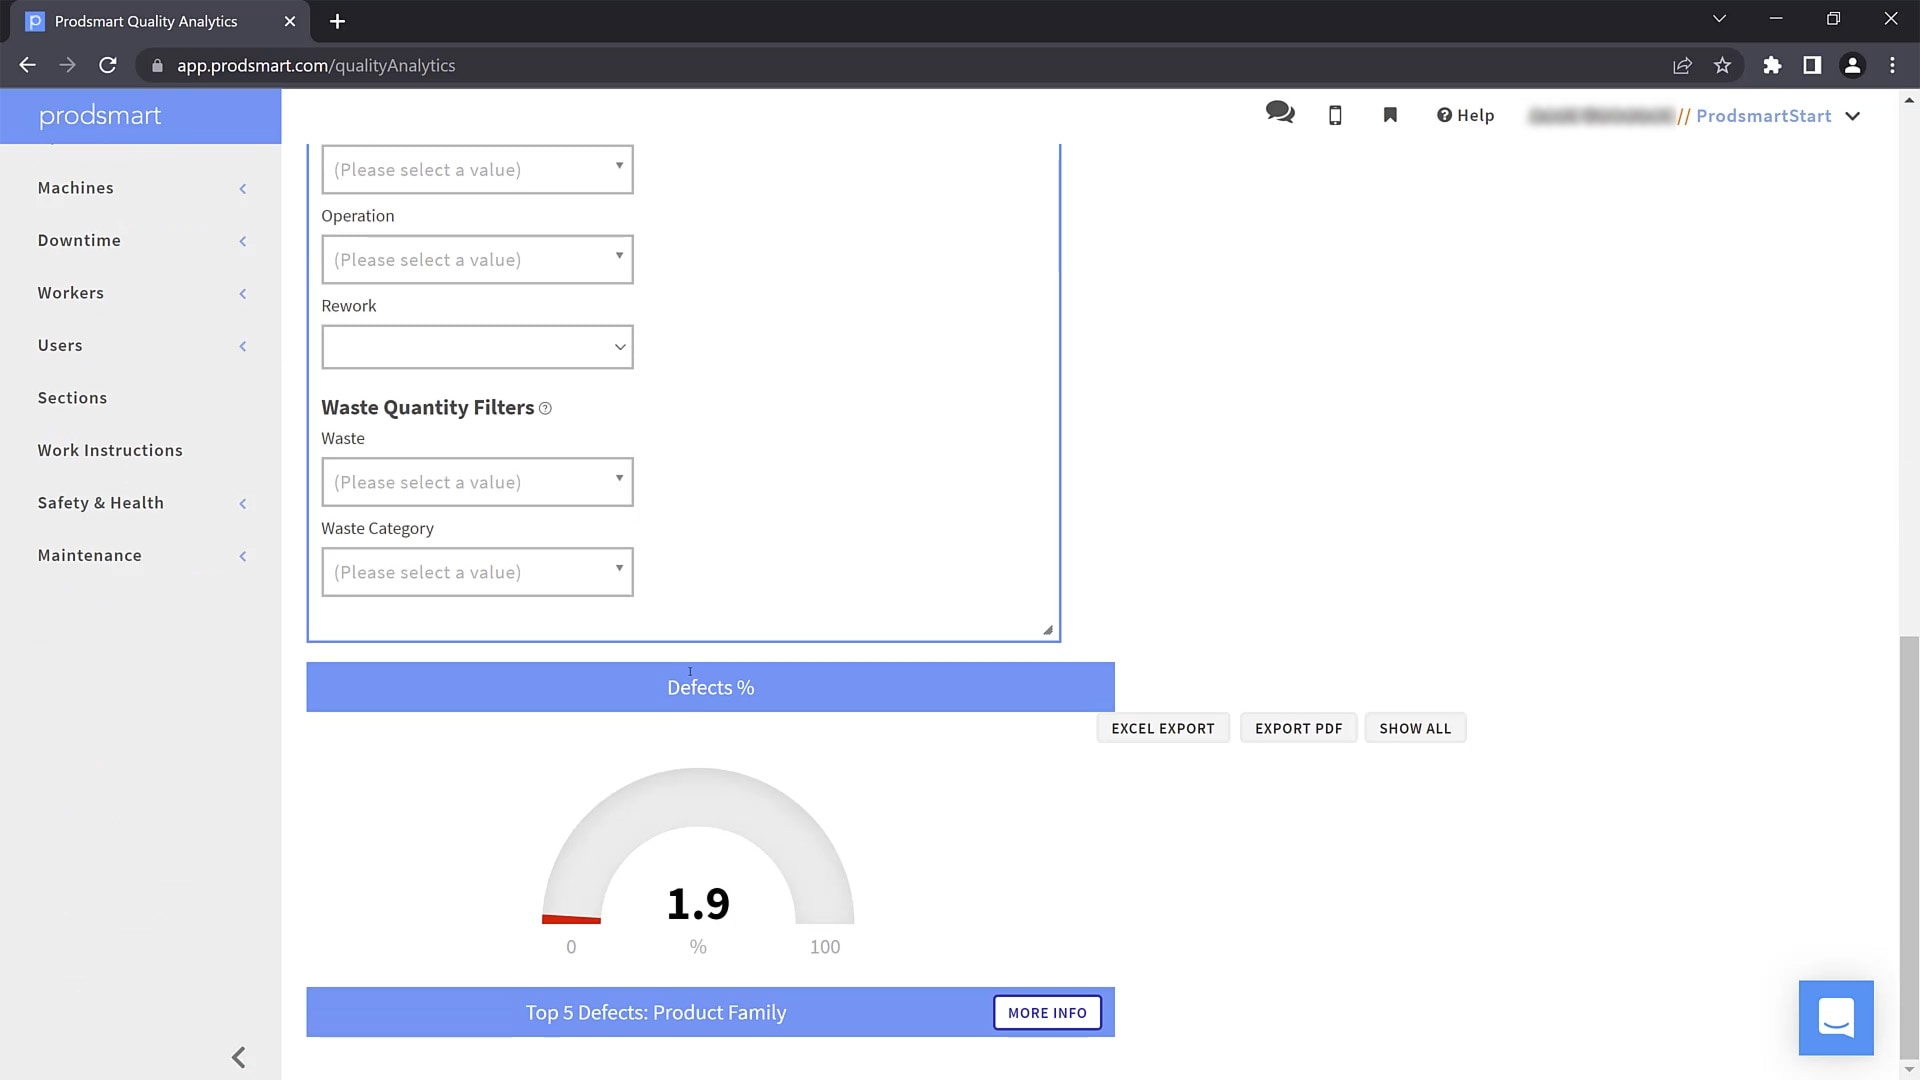Viewport: 1920px width, 1080px height.
Task: Click the EXCEL EXPORT button
Action: [x=1162, y=728]
